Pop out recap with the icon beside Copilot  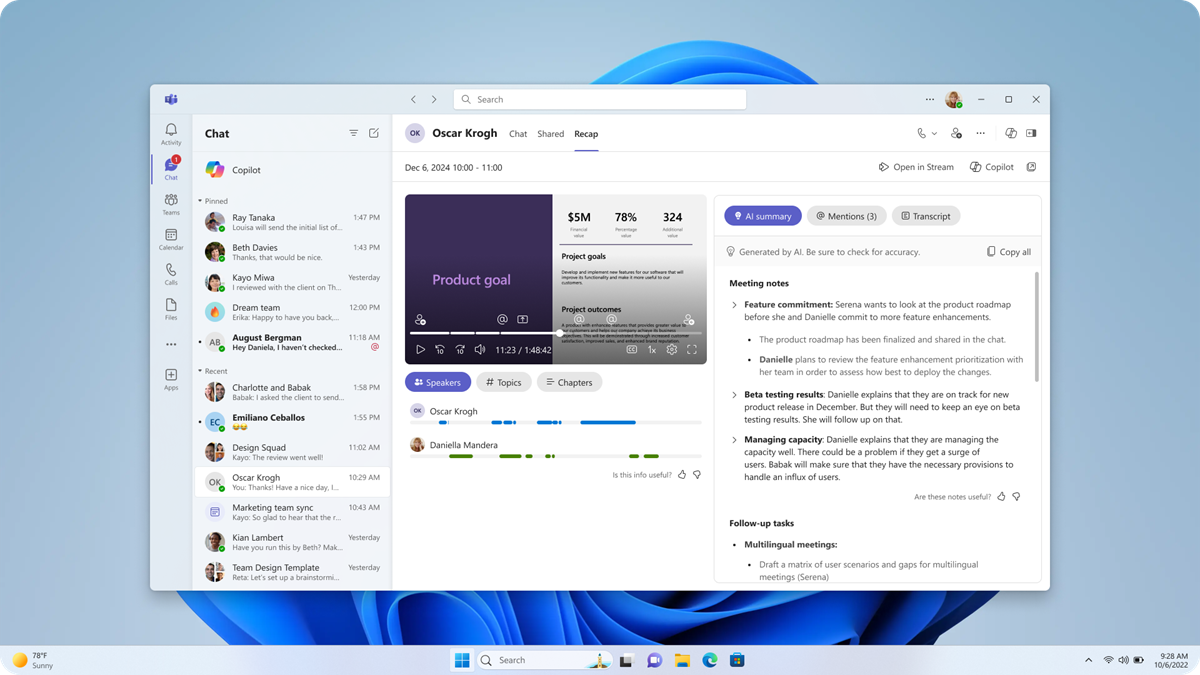click(x=1031, y=167)
